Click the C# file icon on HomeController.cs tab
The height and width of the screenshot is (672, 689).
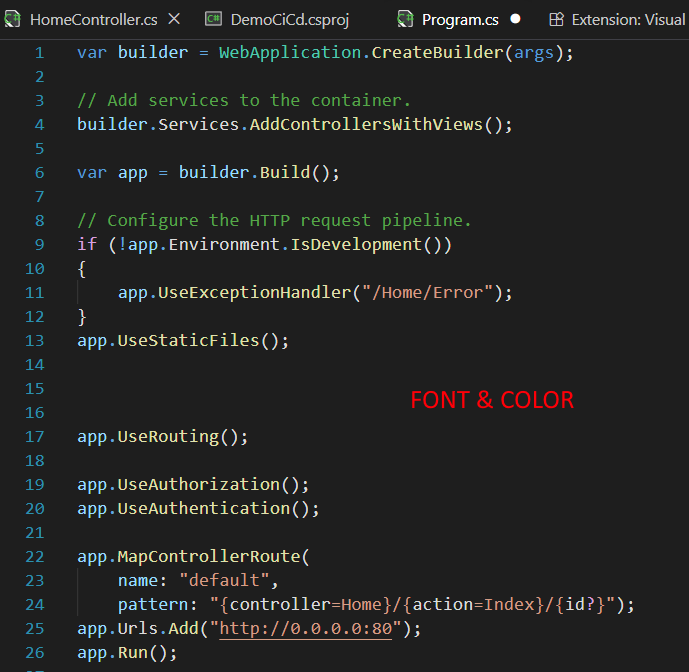[x=13, y=19]
